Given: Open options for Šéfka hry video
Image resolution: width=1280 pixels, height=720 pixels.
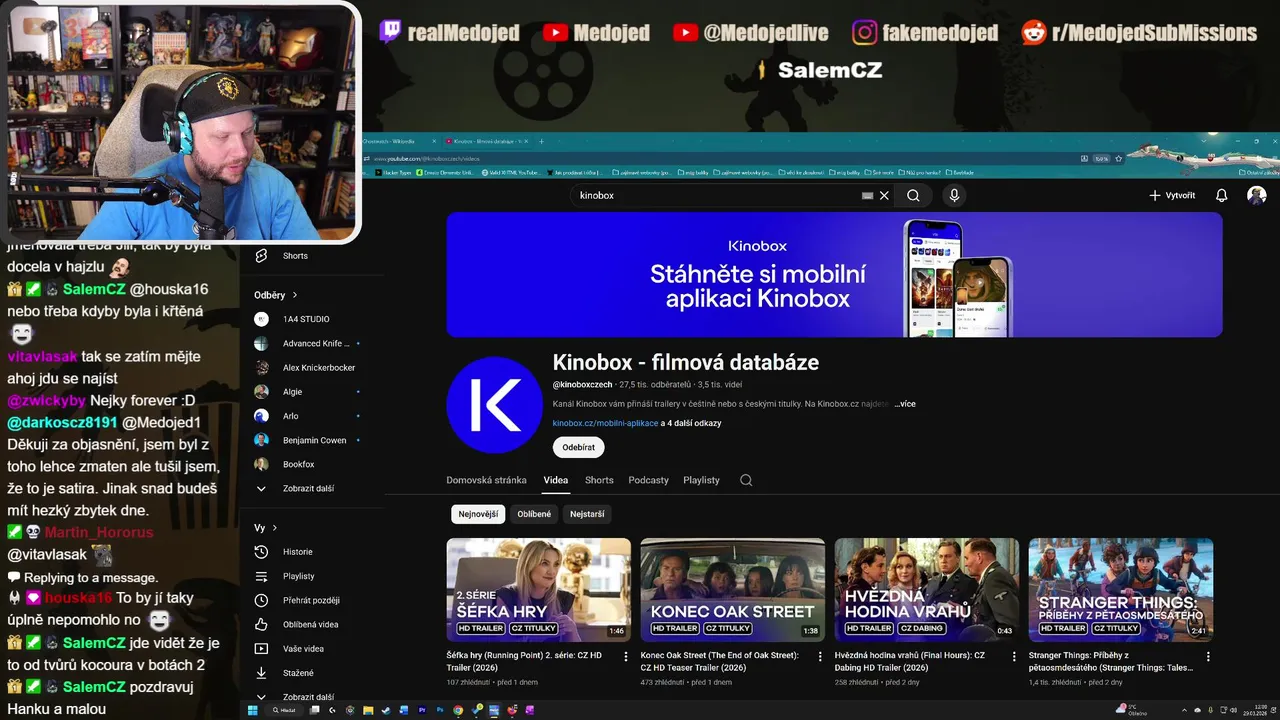Looking at the screenshot, I should coord(626,657).
